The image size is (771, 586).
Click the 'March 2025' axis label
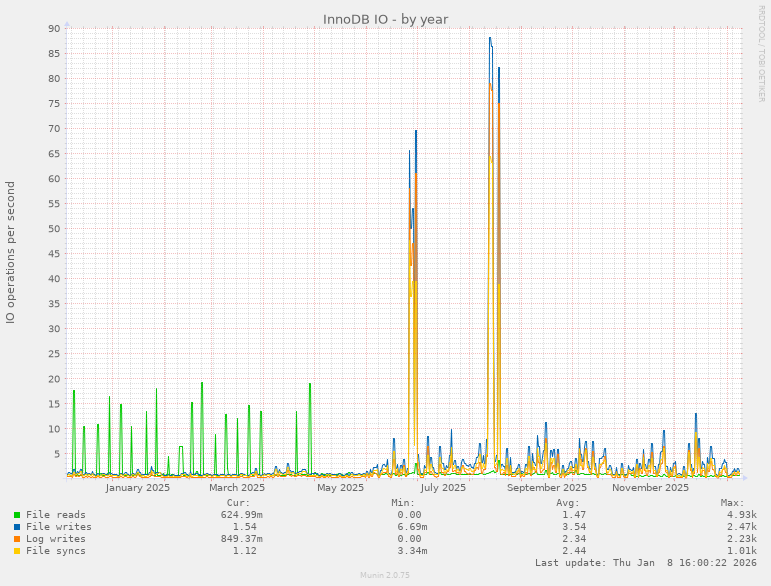[x=237, y=488]
